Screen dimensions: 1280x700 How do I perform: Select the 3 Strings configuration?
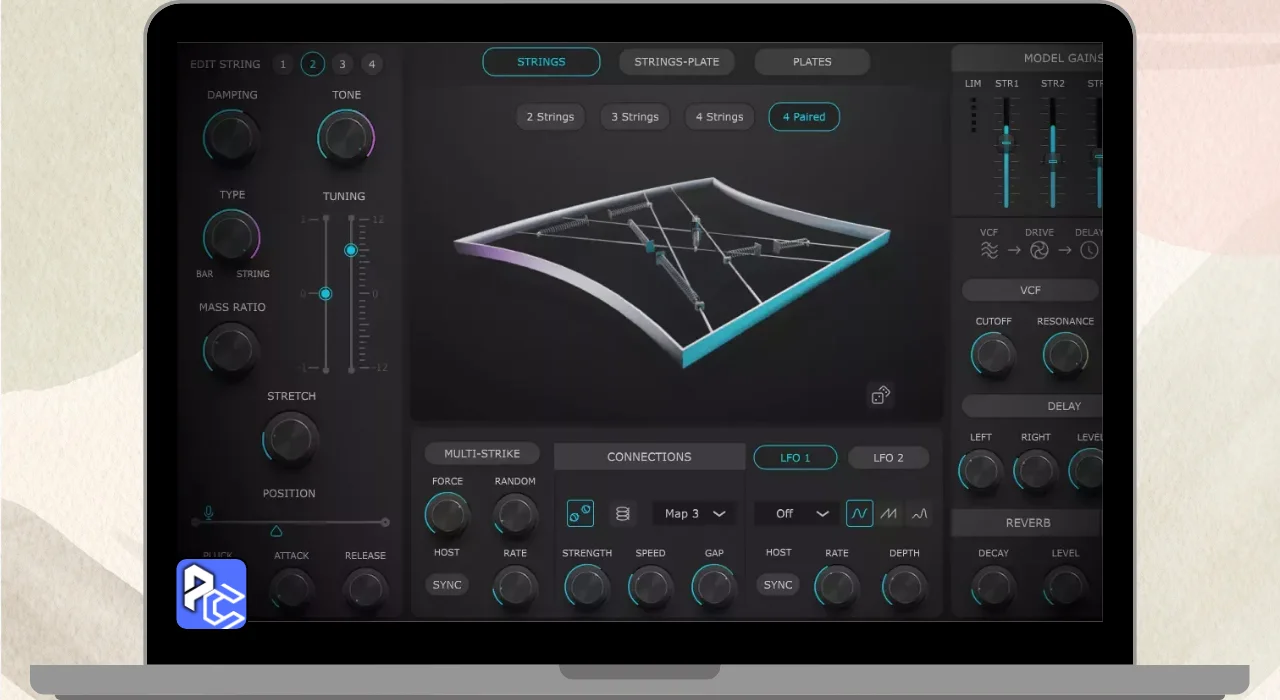click(x=635, y=117)
